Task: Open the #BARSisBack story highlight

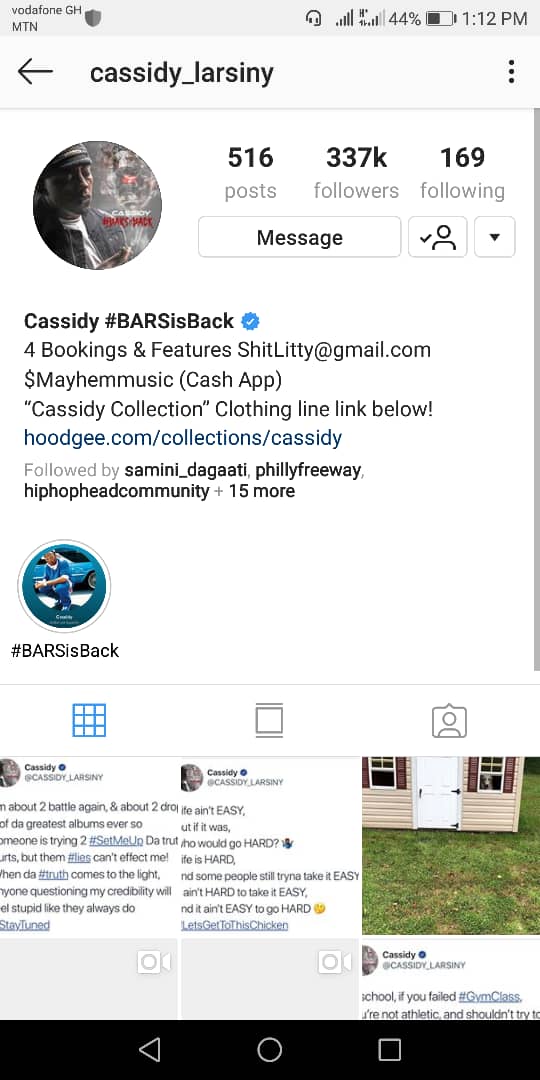Action: (64, 586)
